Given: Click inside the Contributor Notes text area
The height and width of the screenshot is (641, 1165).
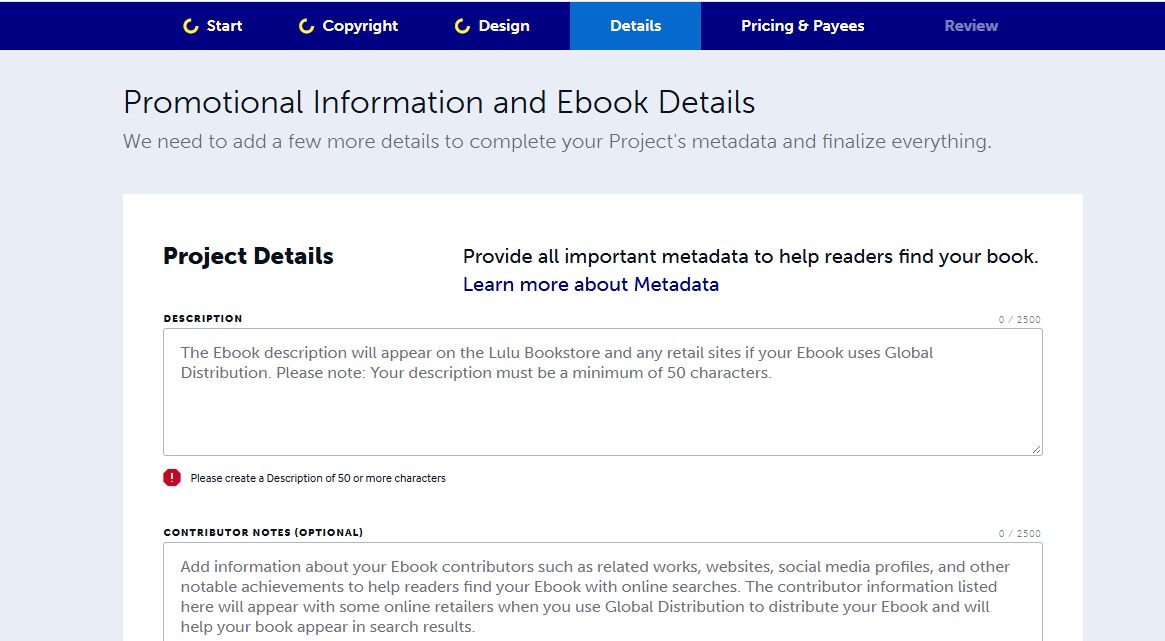Looking at the screenshot, I should tap(600, 590).
